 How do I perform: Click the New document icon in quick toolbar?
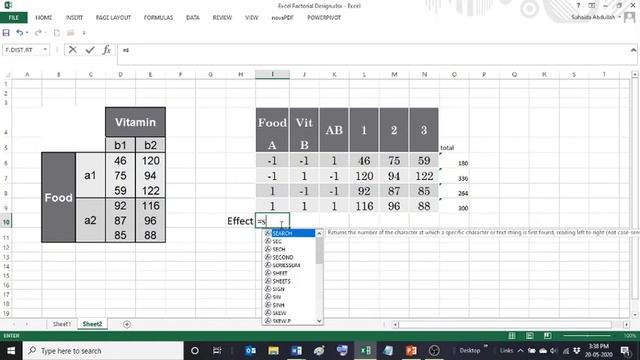click(x=57, y=33)
